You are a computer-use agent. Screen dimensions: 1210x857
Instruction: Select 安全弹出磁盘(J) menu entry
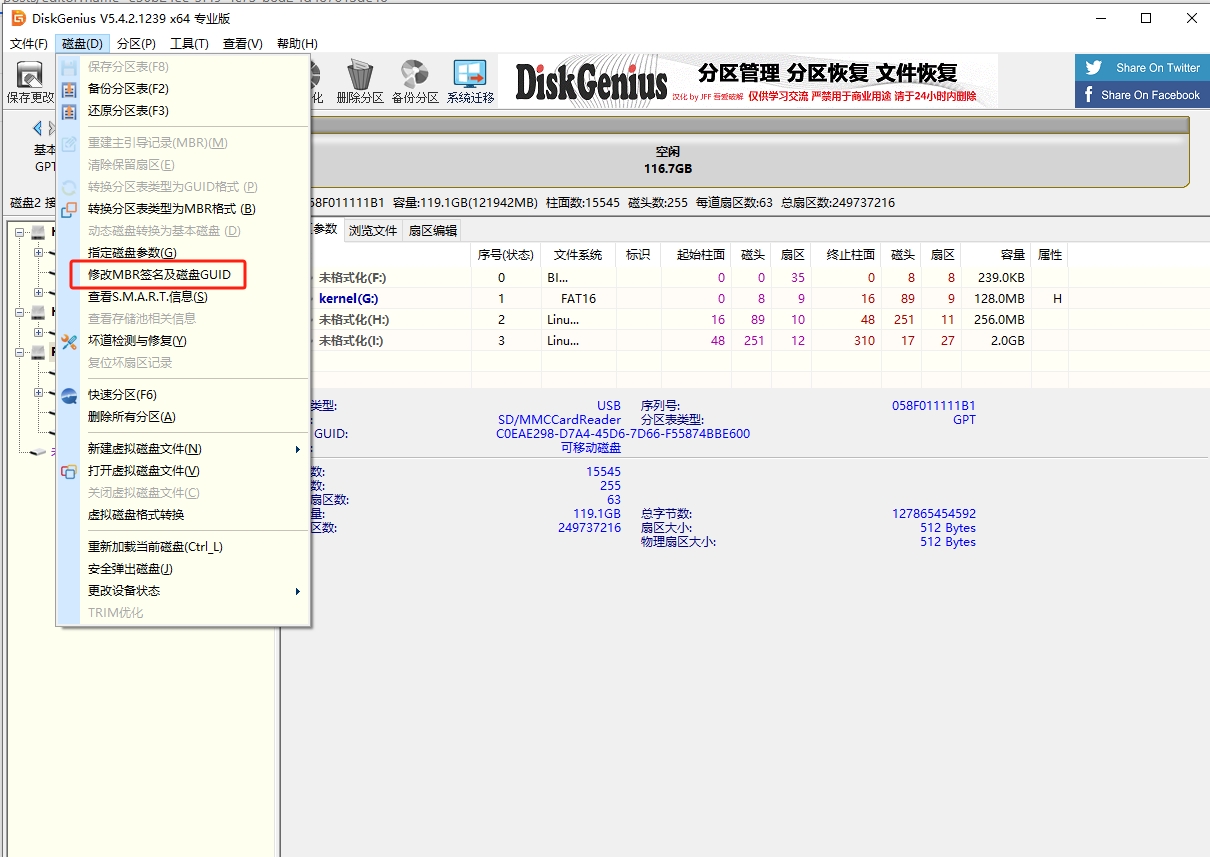183,569
